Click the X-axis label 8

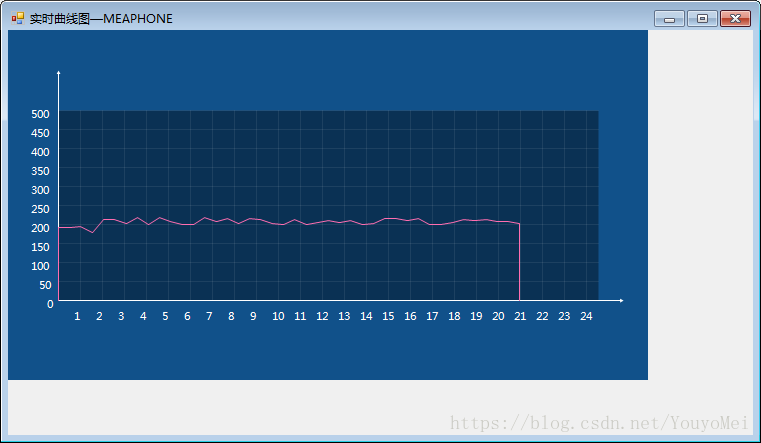pos(231,316)
